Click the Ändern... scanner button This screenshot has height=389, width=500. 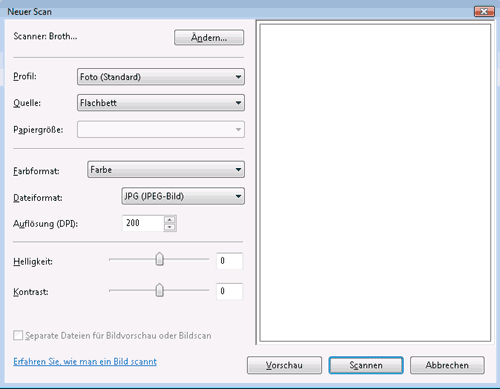[209, 38]
